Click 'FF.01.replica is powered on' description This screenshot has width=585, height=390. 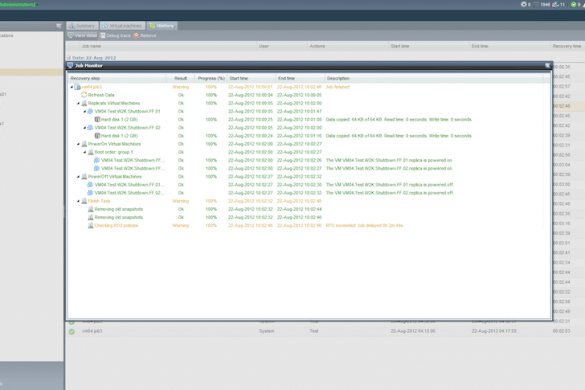389,160
